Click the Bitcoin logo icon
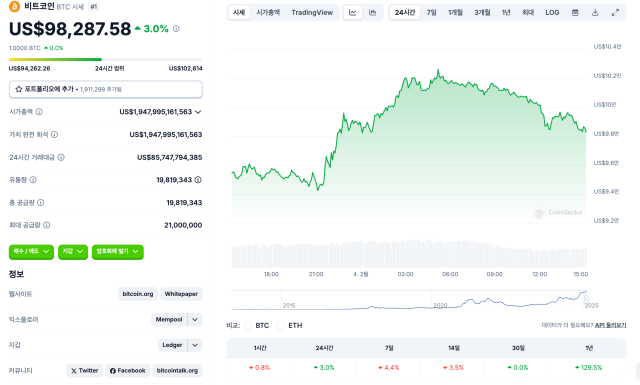The height and width of the screenshot is (385, 640). click(x=14, y=7)
